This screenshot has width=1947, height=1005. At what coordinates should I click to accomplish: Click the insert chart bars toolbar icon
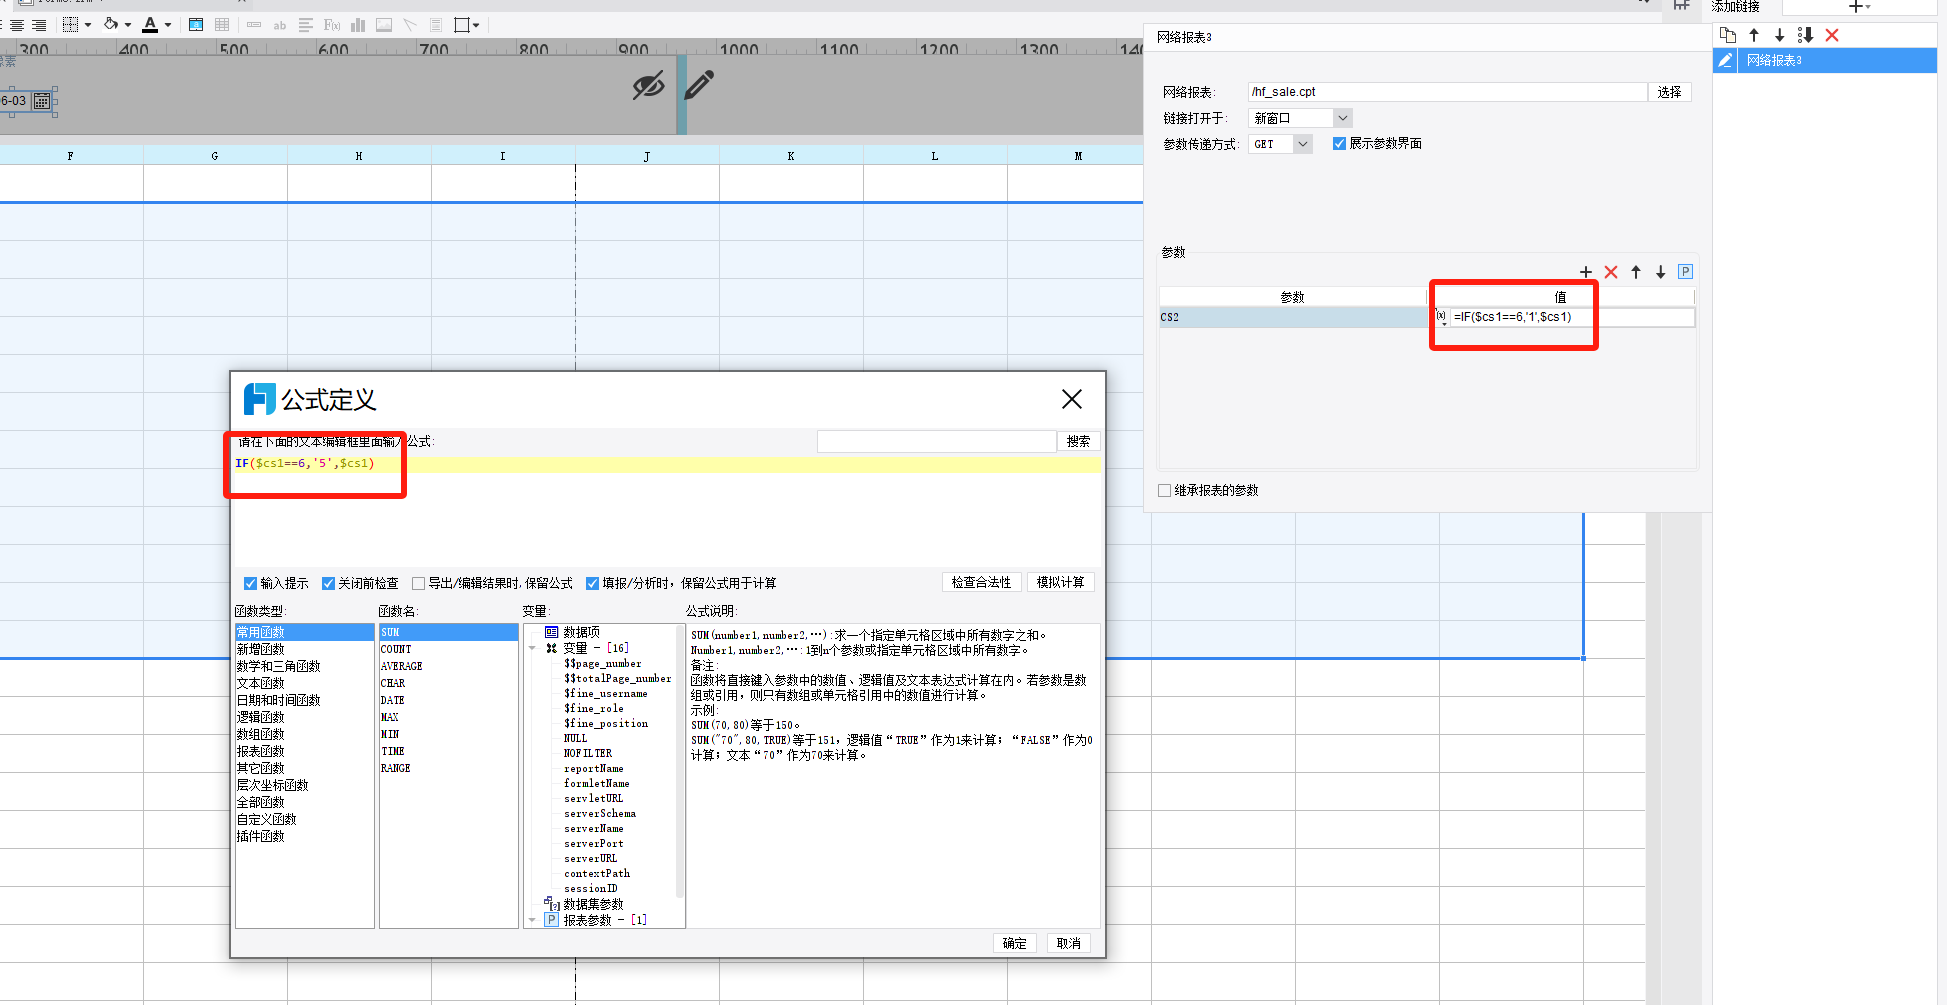[x=358, y=25]
